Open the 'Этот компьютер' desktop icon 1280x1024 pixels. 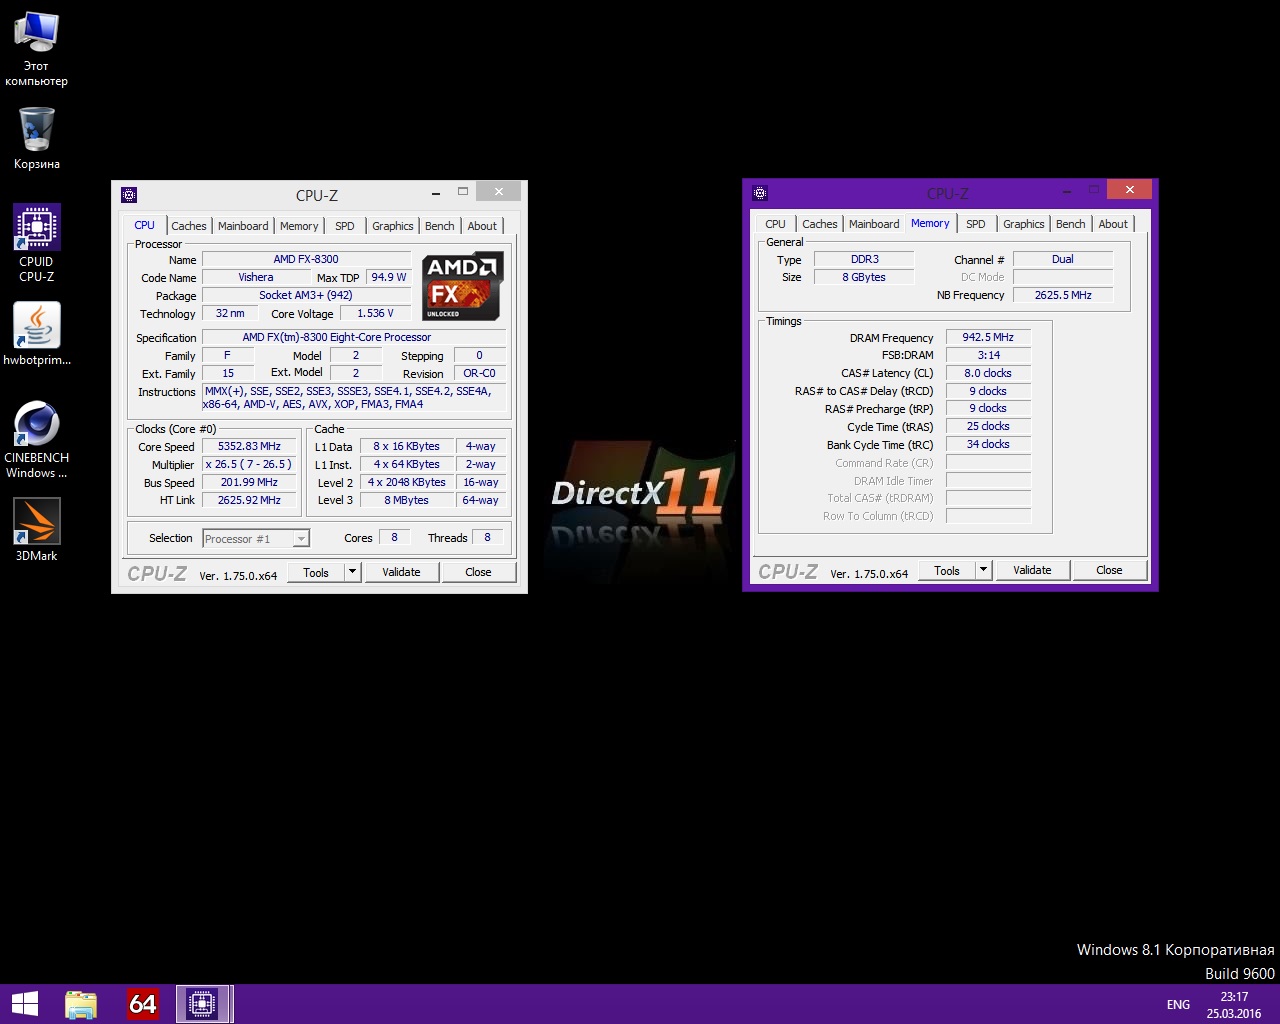coord(36,48)
